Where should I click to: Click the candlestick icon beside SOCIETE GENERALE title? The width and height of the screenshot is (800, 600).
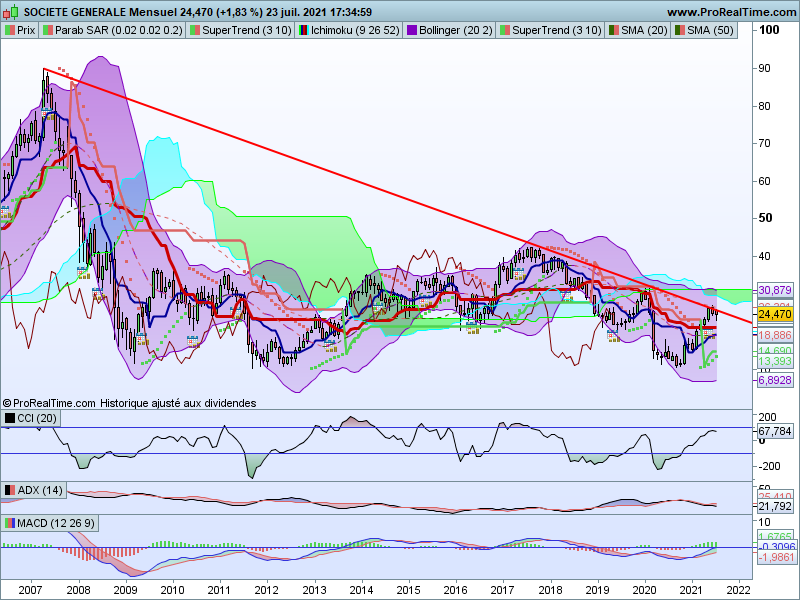point(11,12)
